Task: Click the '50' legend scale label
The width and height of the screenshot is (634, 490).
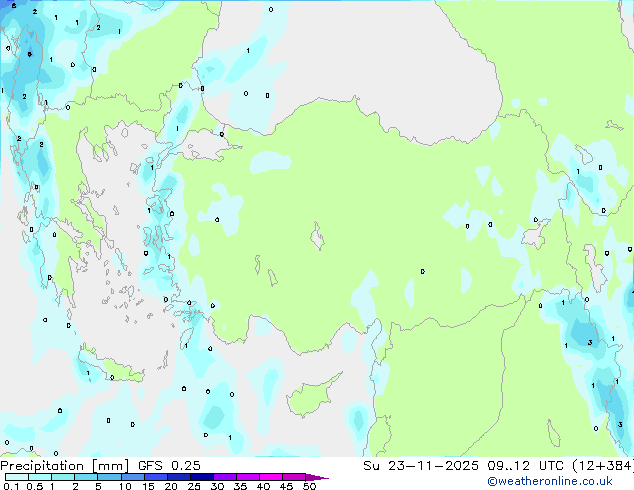Action: (x=309, y=486)
